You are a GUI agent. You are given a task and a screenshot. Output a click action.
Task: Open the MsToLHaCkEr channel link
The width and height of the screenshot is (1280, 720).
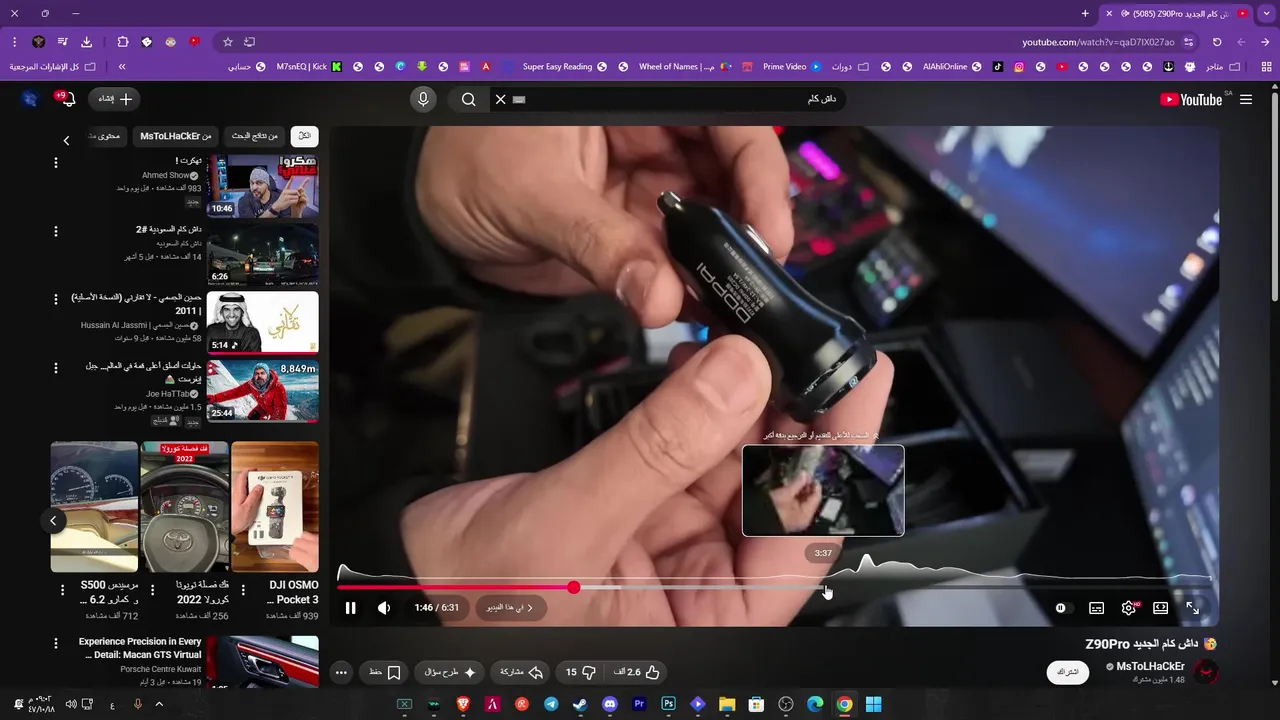[1150, 666]
